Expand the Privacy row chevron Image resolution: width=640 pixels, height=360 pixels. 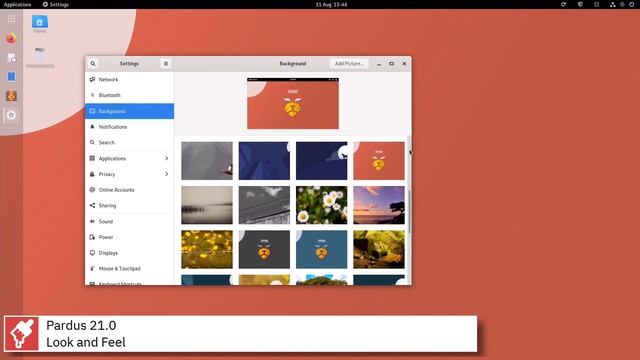[x=167, y=174]
